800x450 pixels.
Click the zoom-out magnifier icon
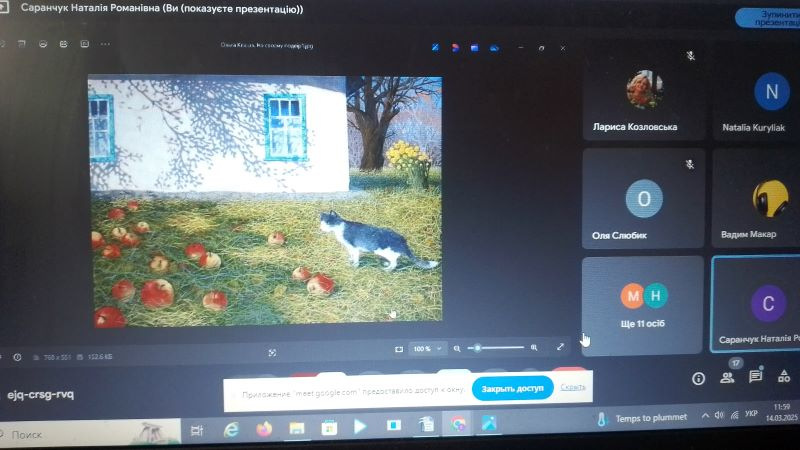coord(457,348)
